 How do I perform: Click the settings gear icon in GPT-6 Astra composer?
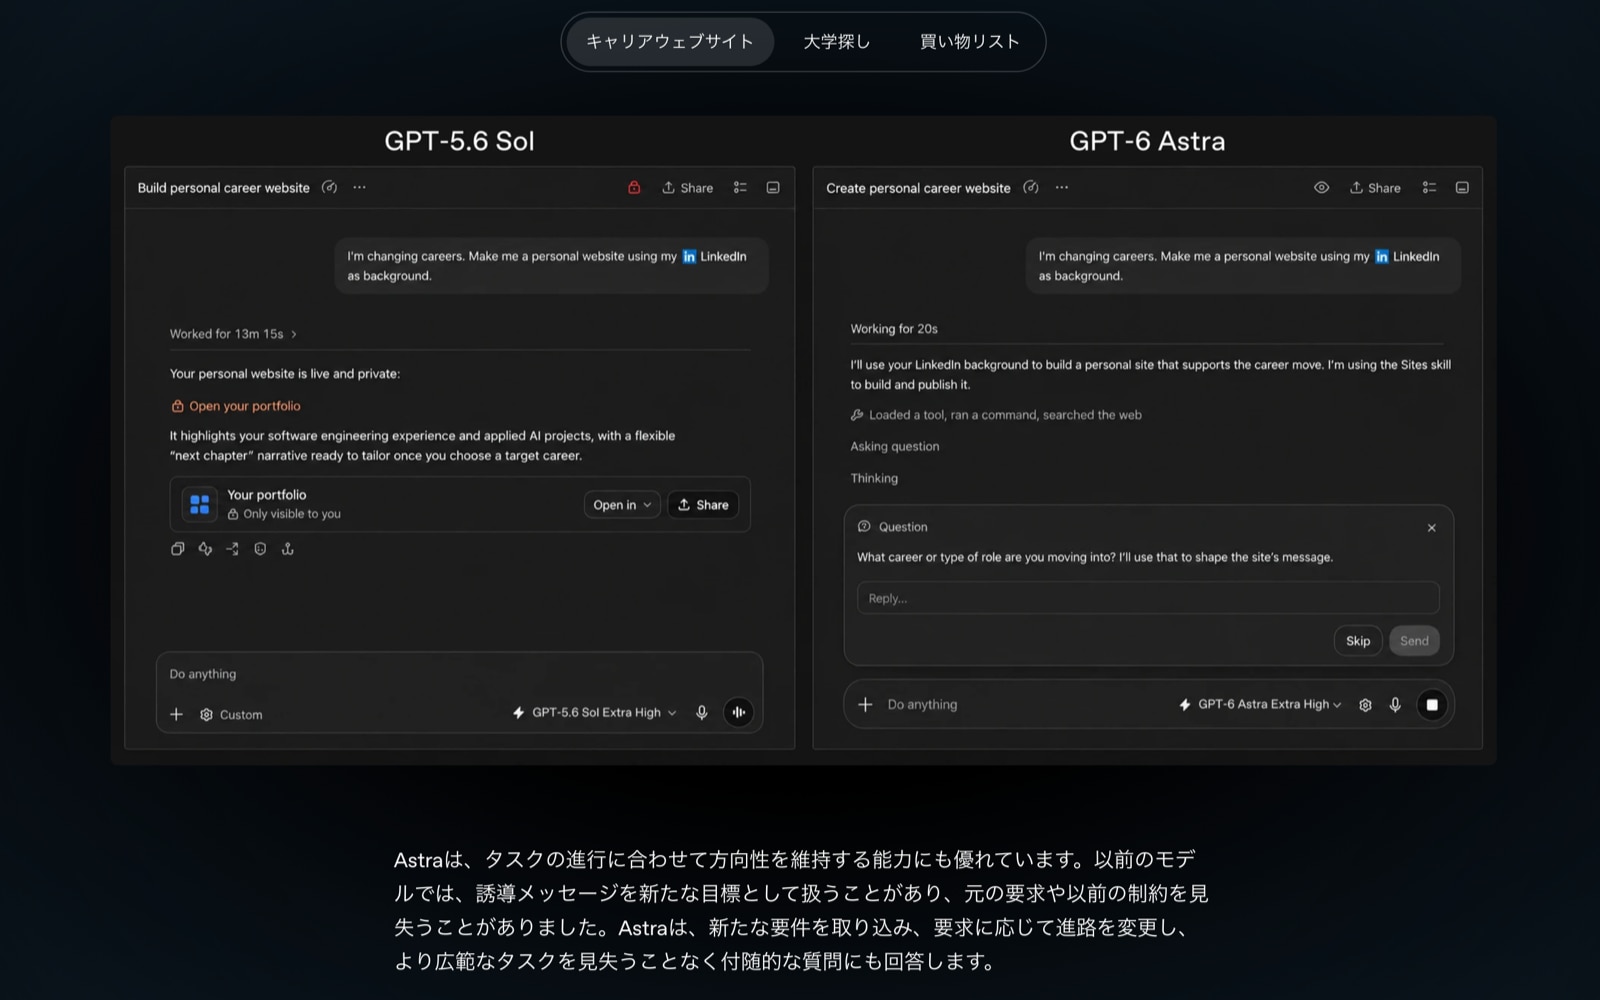[1365, 705]
